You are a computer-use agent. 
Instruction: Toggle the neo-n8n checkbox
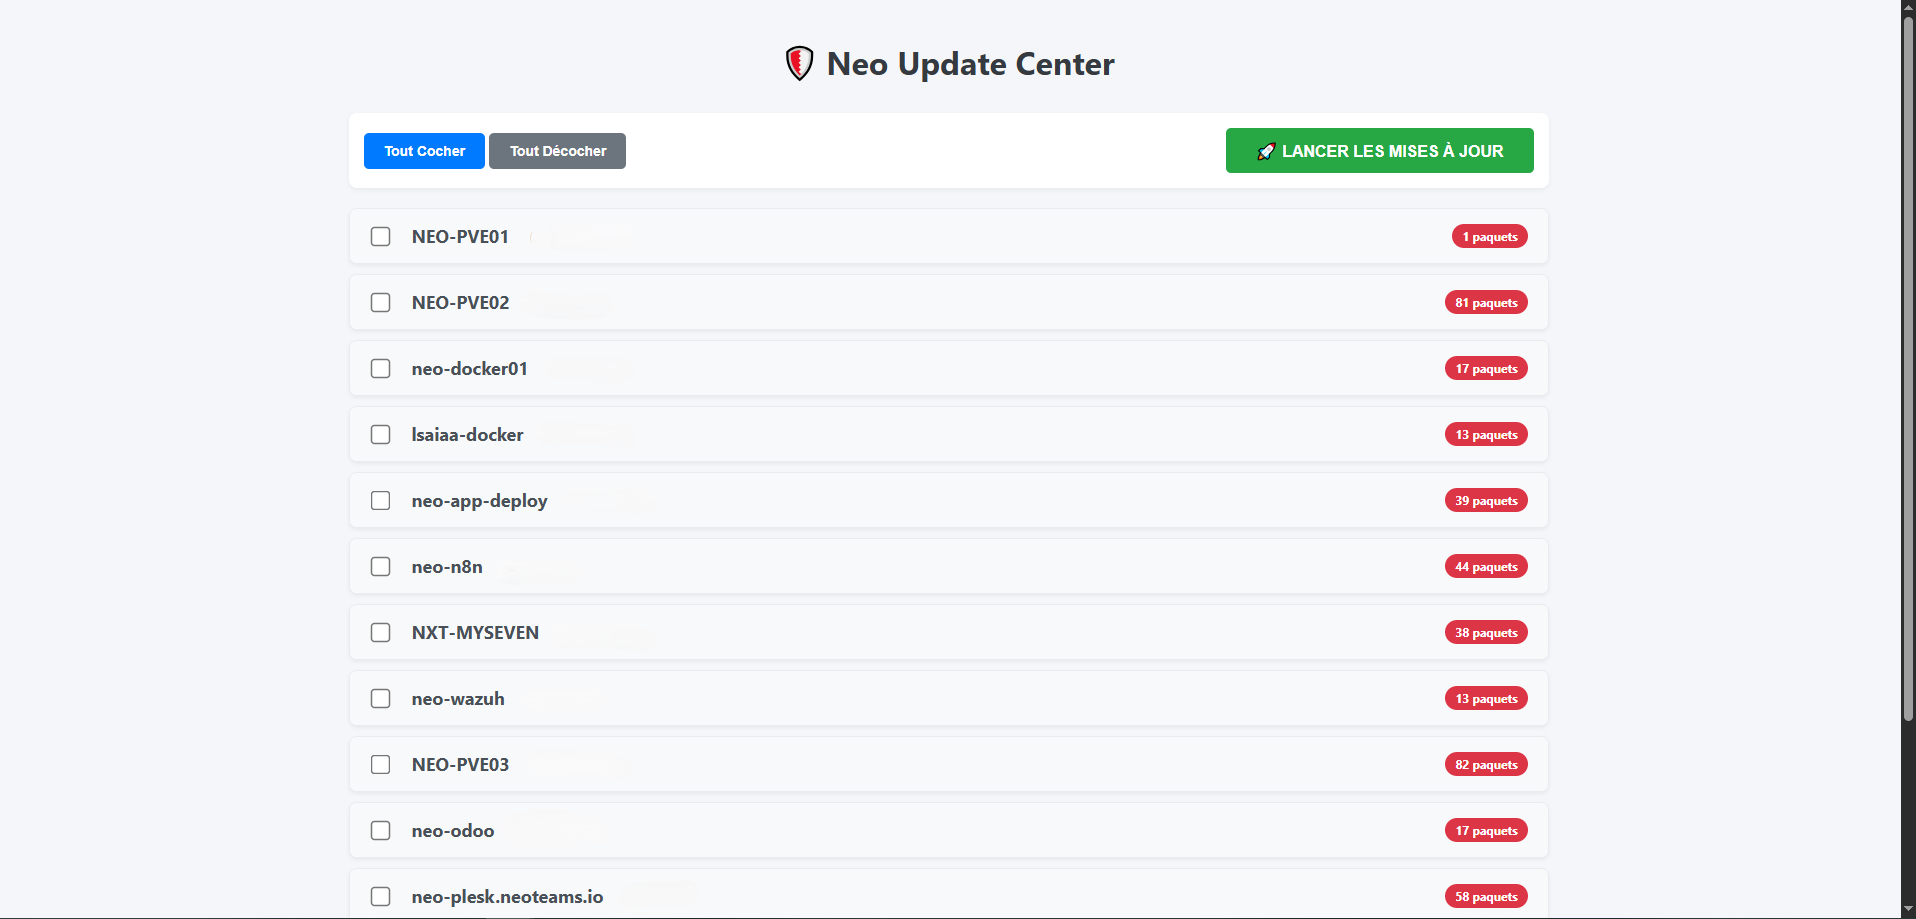pos(381,567)
